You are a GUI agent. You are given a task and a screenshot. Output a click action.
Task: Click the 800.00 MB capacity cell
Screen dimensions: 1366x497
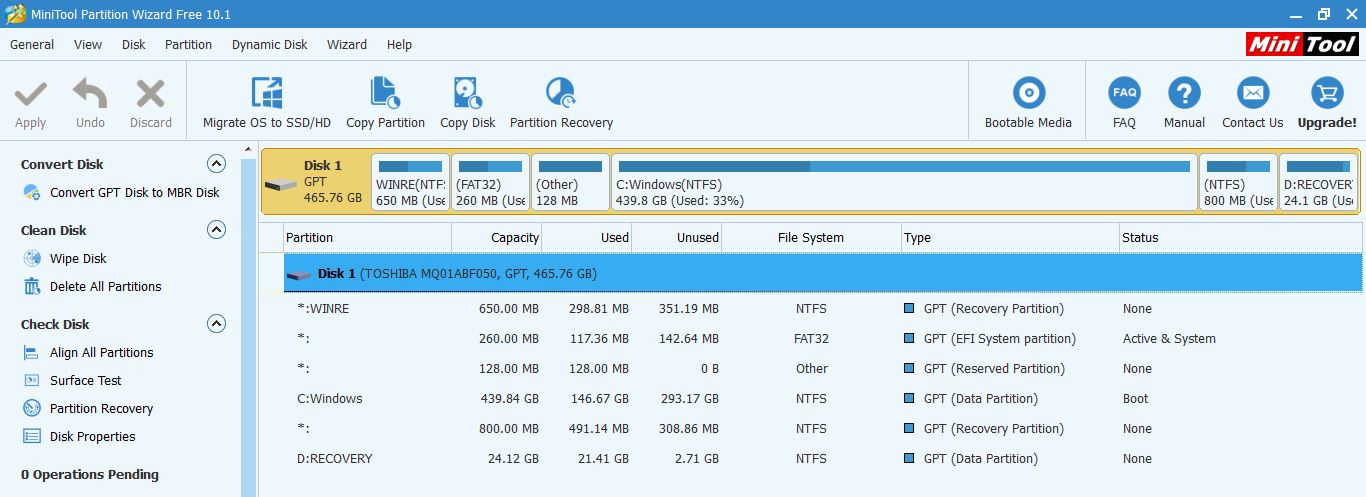(509, 429)
